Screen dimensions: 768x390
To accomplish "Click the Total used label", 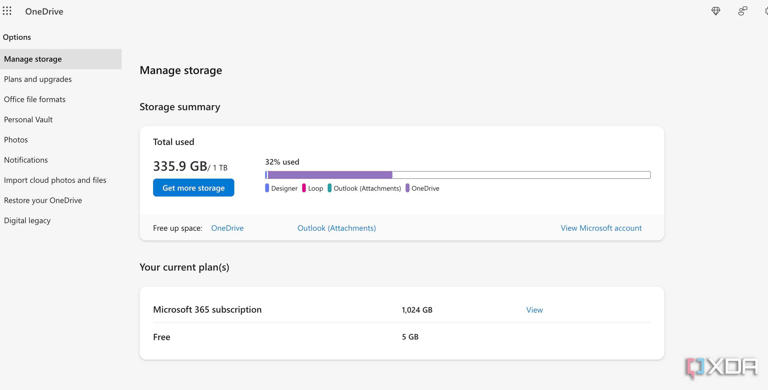I will point(173,142).
